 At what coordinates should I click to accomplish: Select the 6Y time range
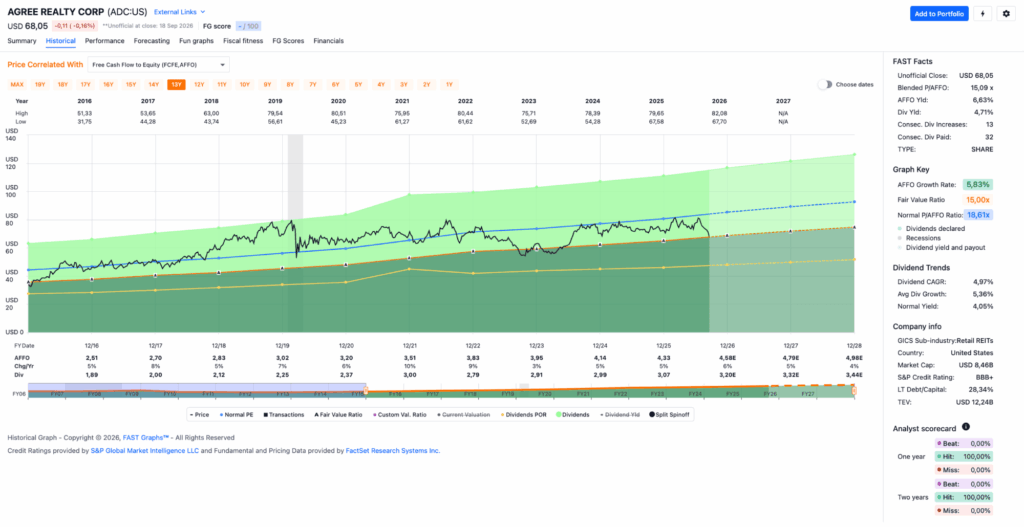336,84
